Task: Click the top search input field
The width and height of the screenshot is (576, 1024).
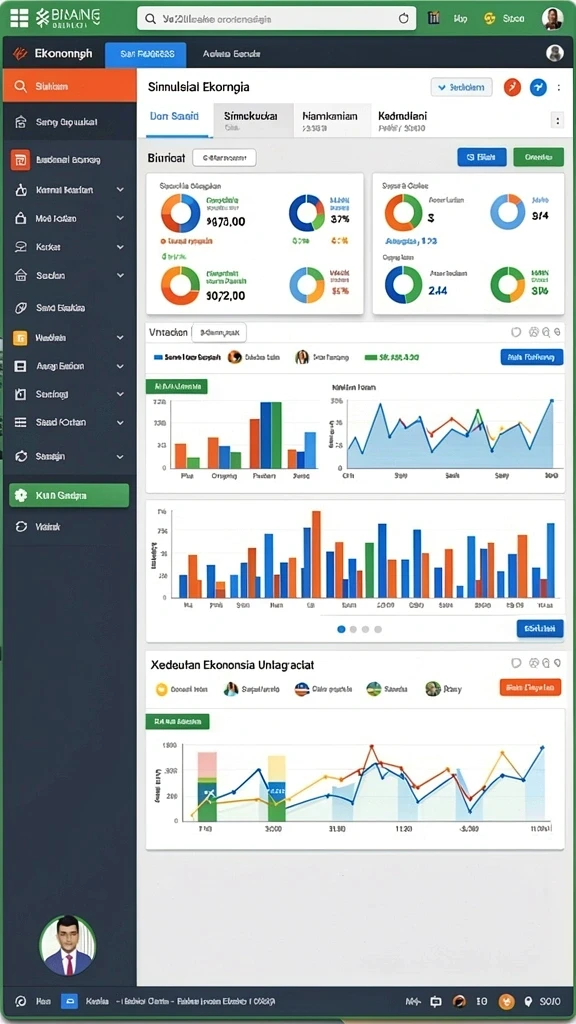Action: (x=276, y=19)
